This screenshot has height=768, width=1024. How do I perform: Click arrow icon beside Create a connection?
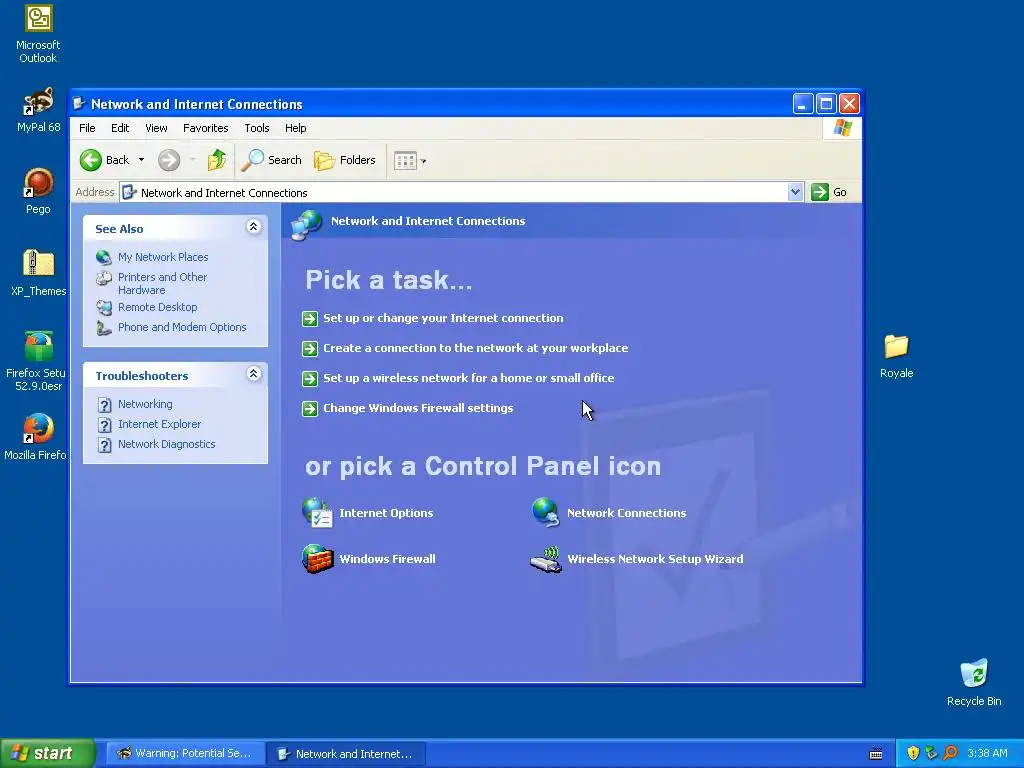(310, 349)
